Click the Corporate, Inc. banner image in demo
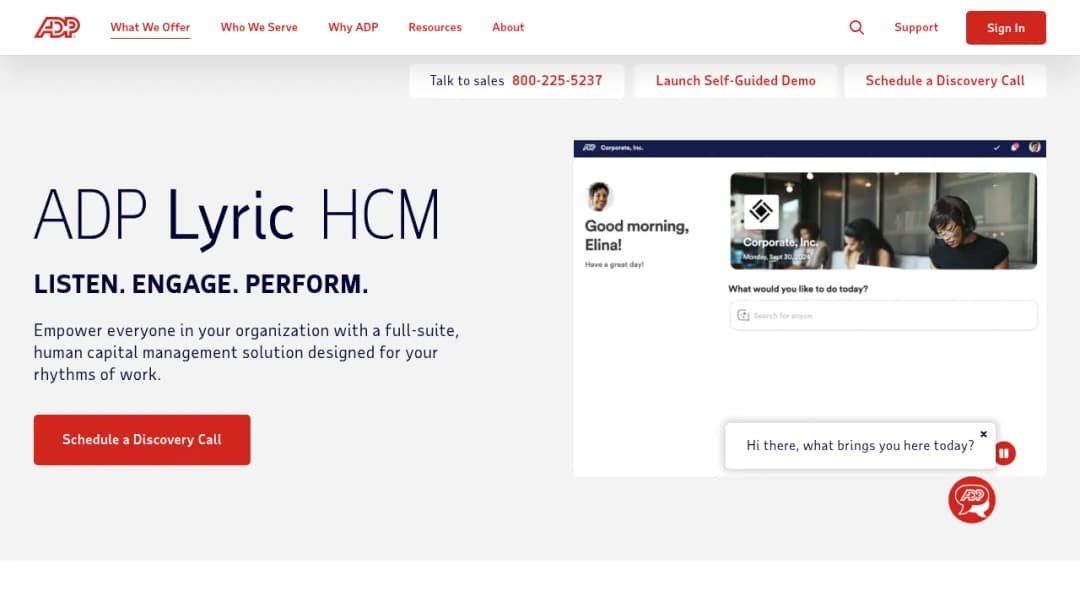 click(x=883, y=220)
